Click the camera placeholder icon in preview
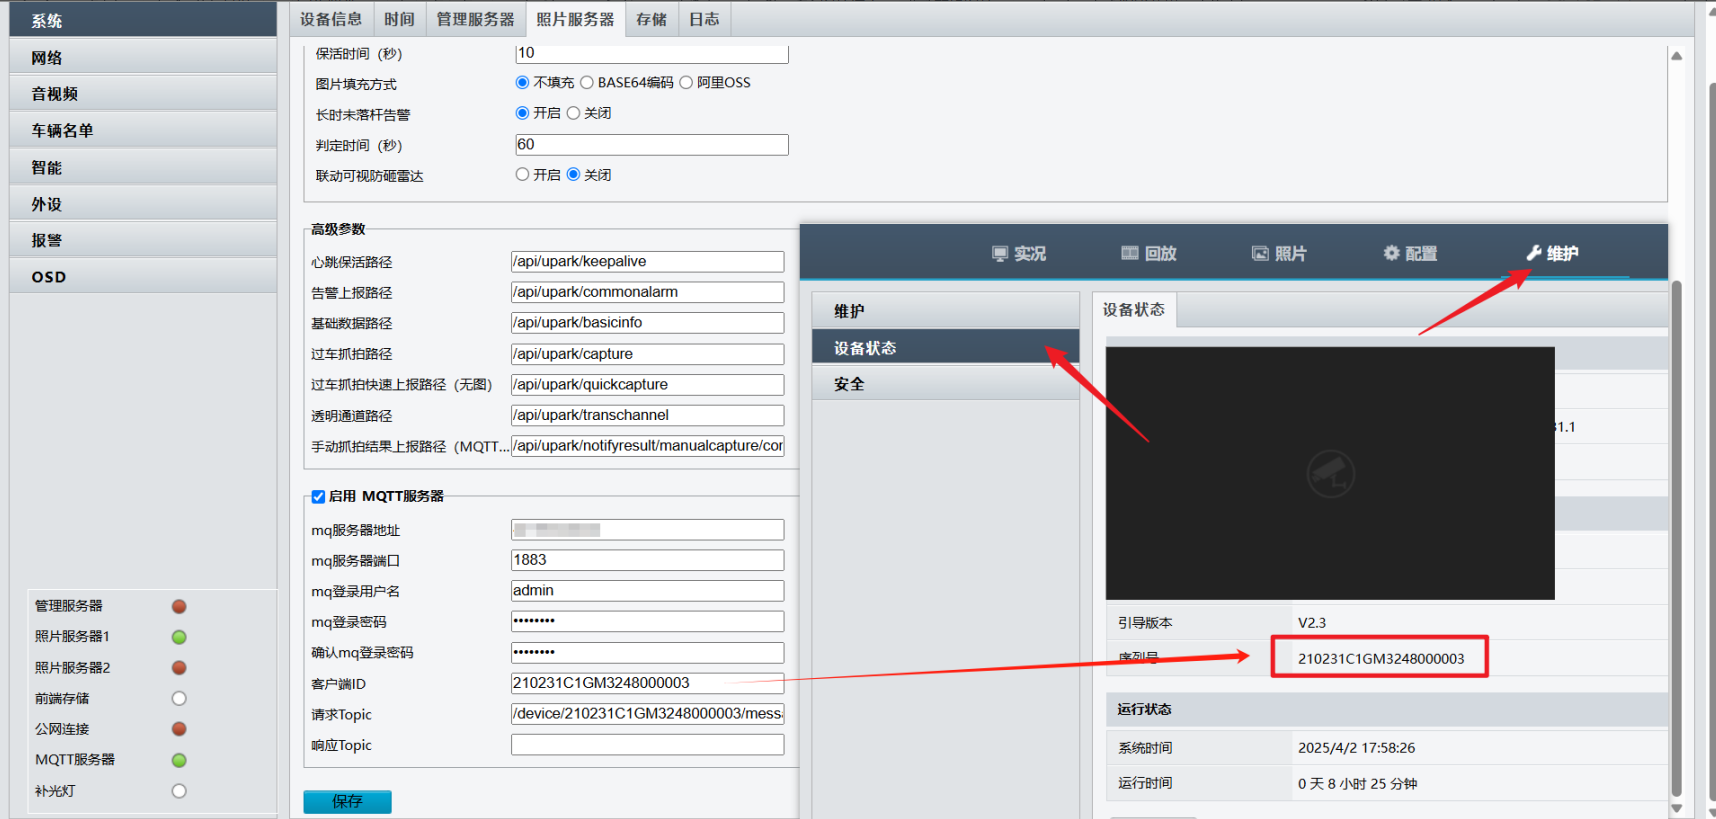 click(1331, 473)
